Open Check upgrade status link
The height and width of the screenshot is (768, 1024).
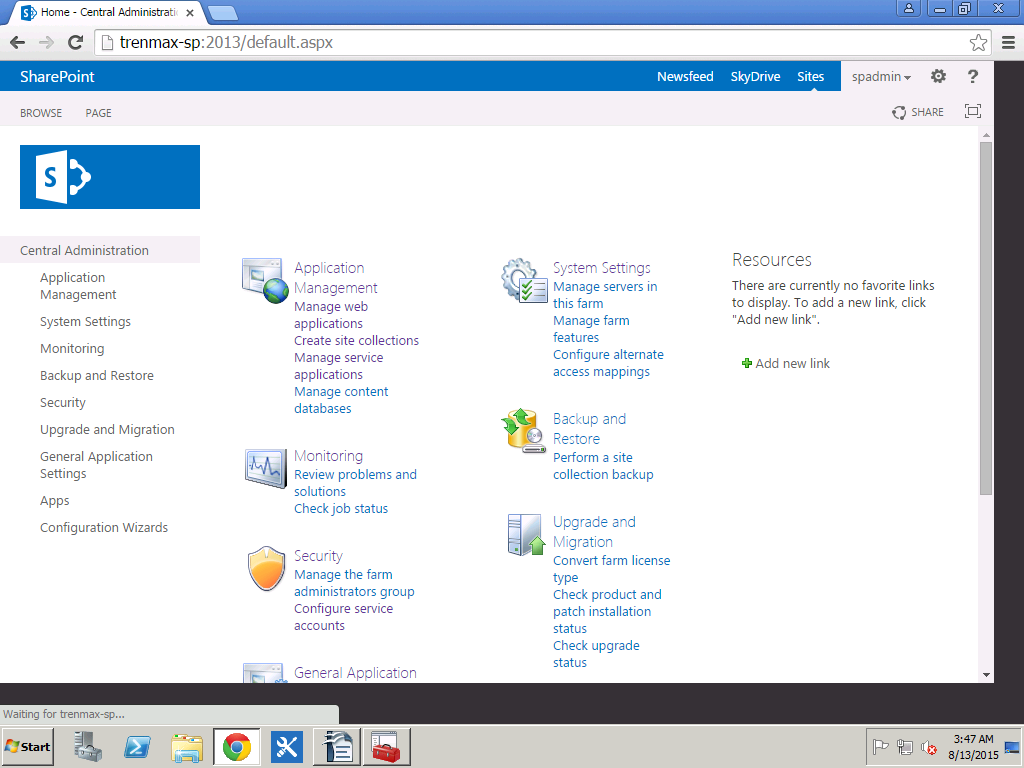click(x=596, y=654)
